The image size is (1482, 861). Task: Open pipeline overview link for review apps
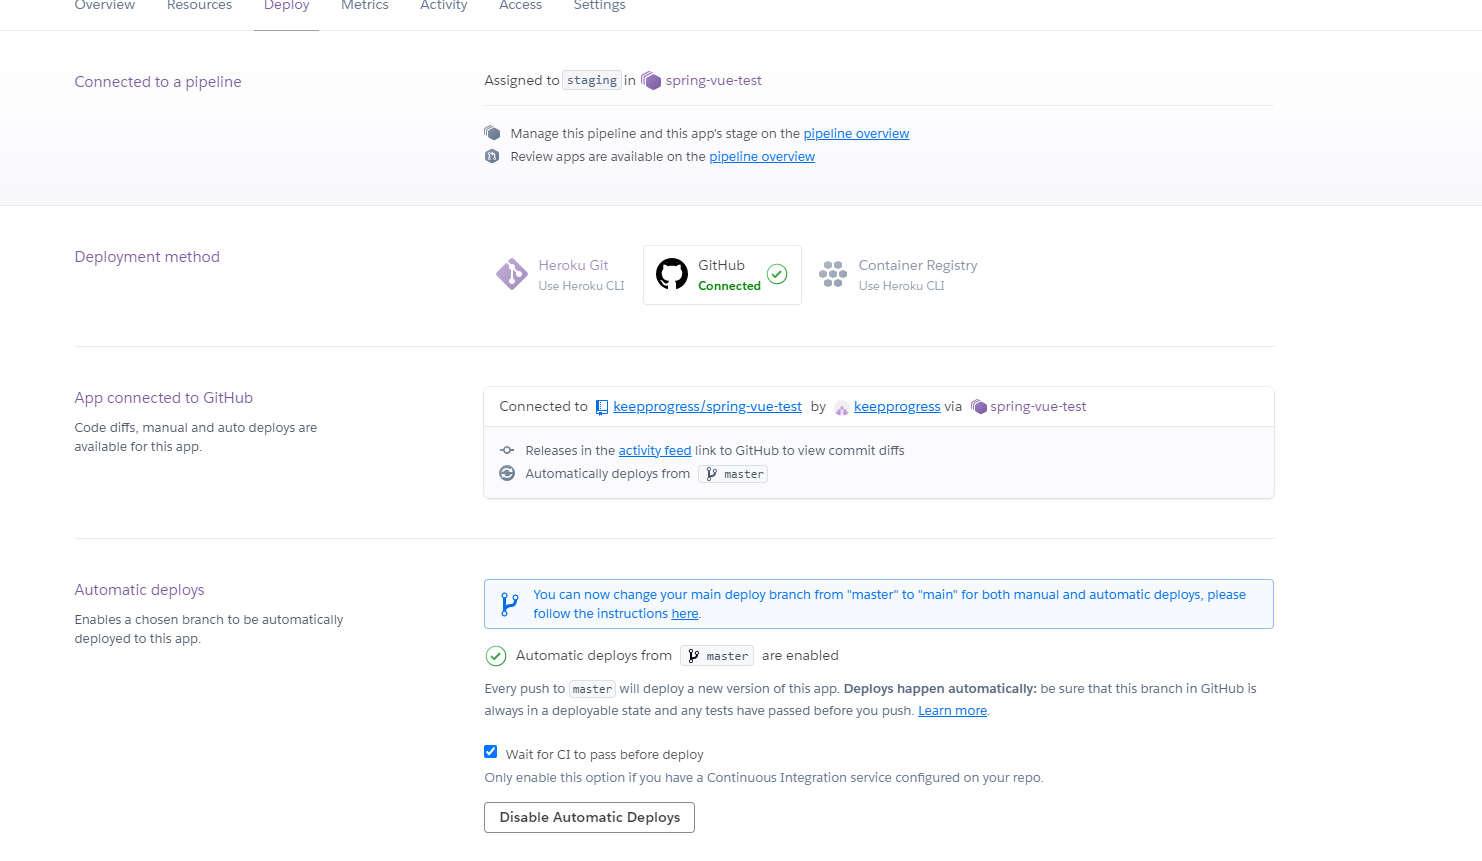click(x=762, y=157)
